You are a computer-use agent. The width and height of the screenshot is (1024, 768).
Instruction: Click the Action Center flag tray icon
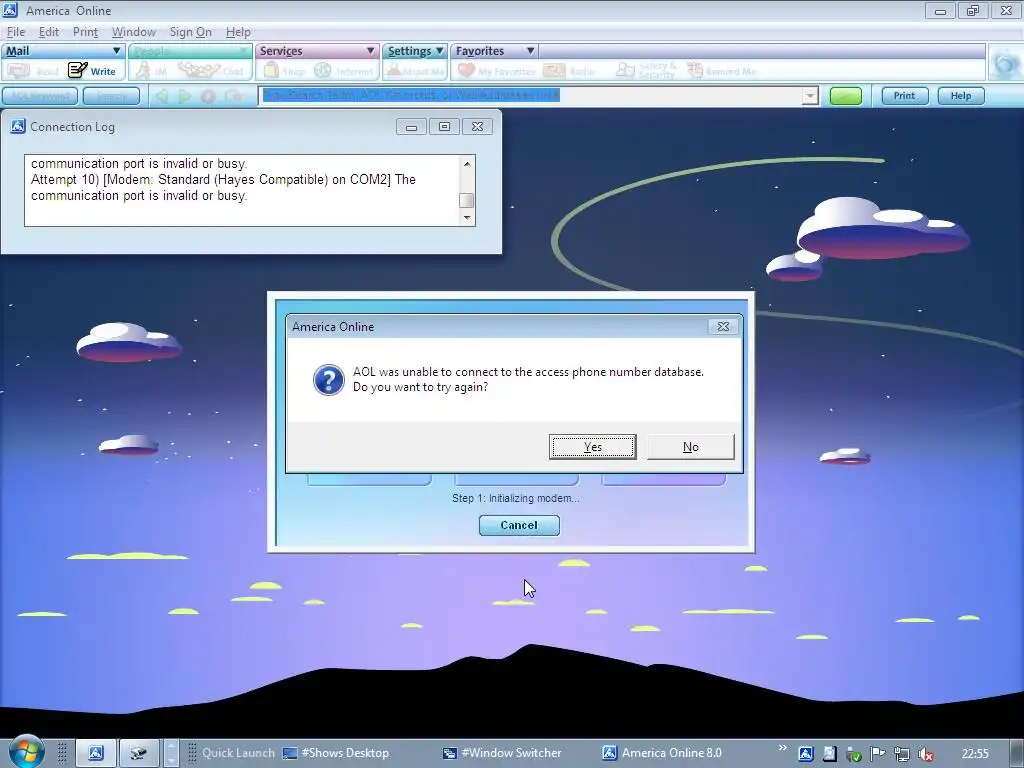coord(878,754)
